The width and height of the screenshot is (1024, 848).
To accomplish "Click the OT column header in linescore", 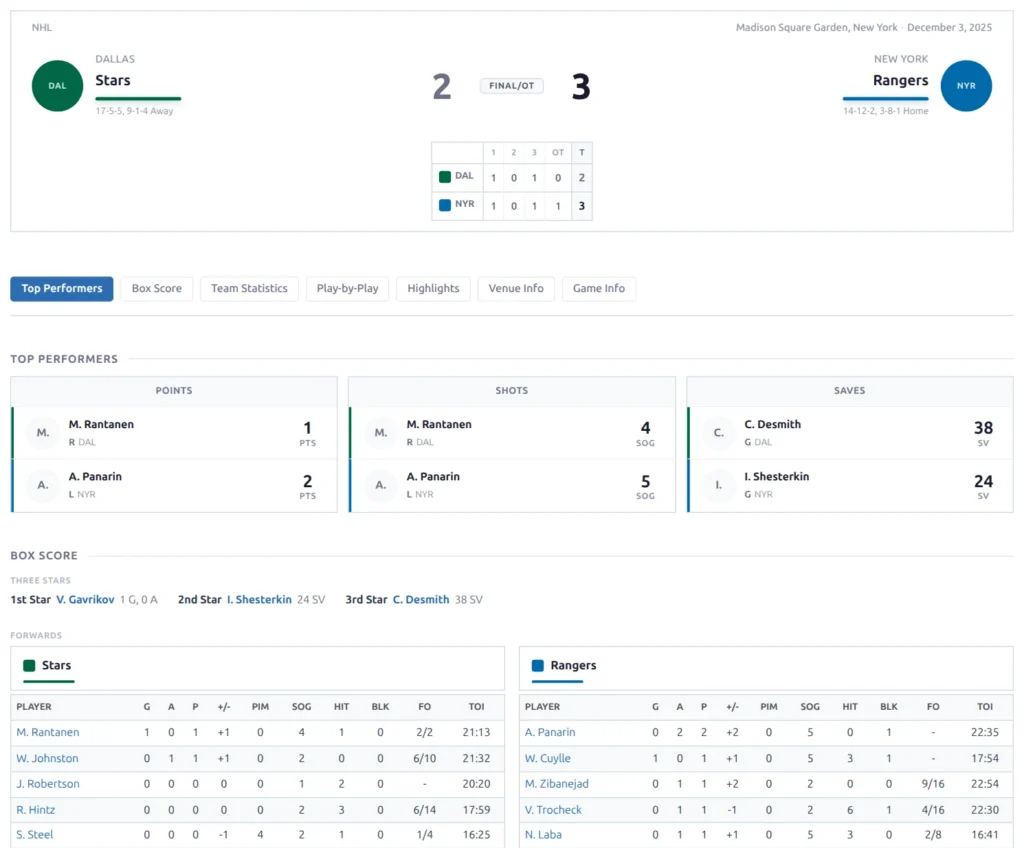I will point(558,153).
